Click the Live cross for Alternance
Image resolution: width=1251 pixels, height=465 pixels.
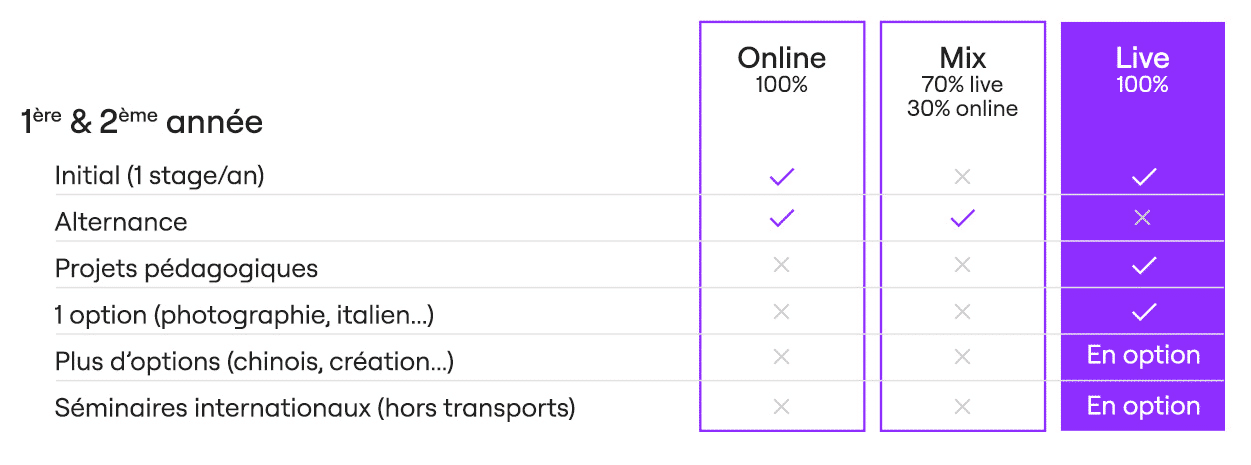[x=1143, y=218]
